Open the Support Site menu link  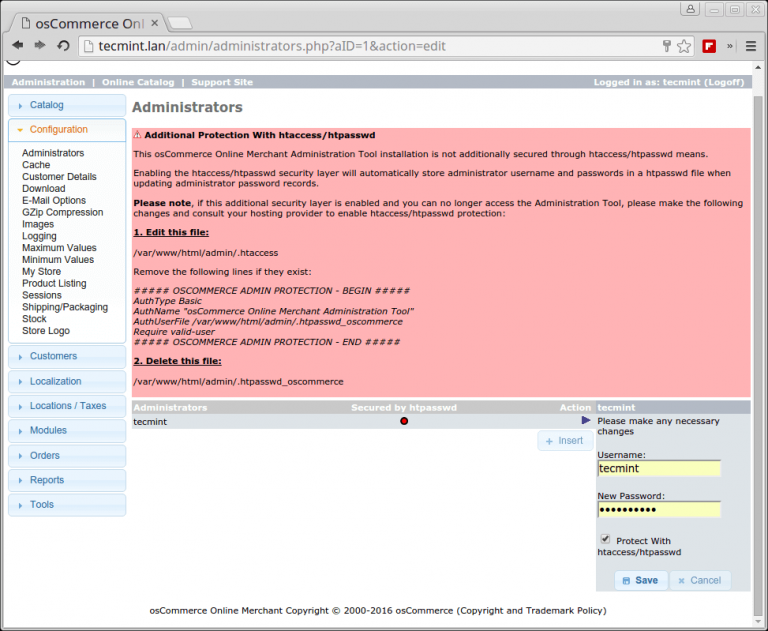click(222, 82)
